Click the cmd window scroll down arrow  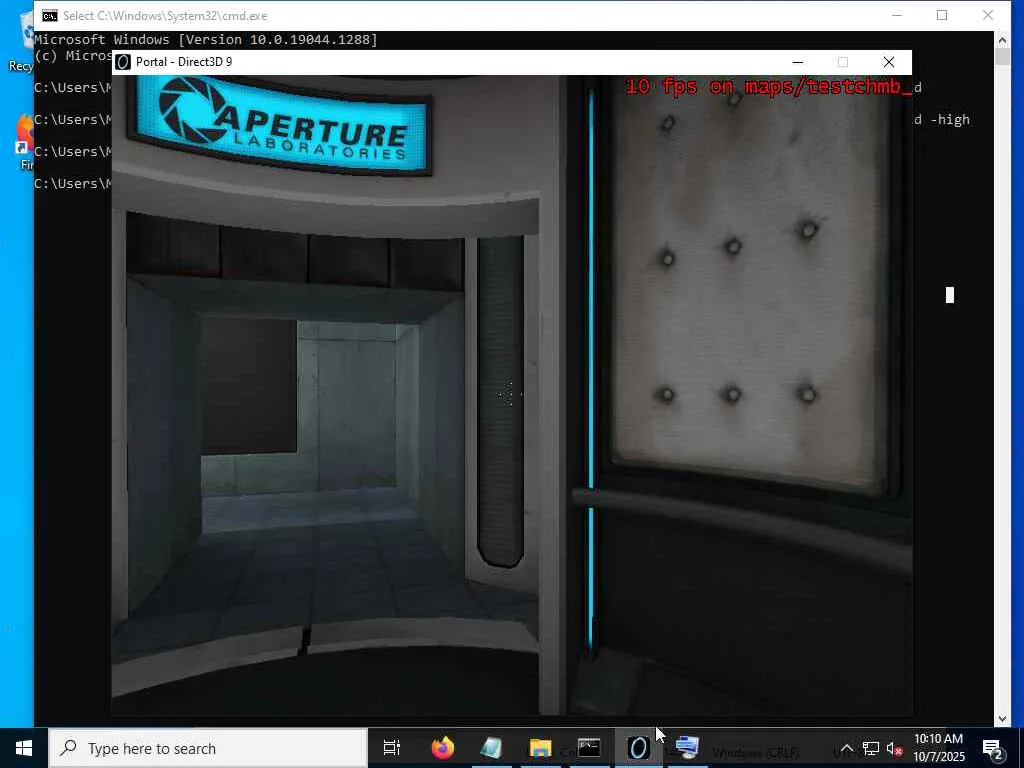click(x=1002, y=718)
